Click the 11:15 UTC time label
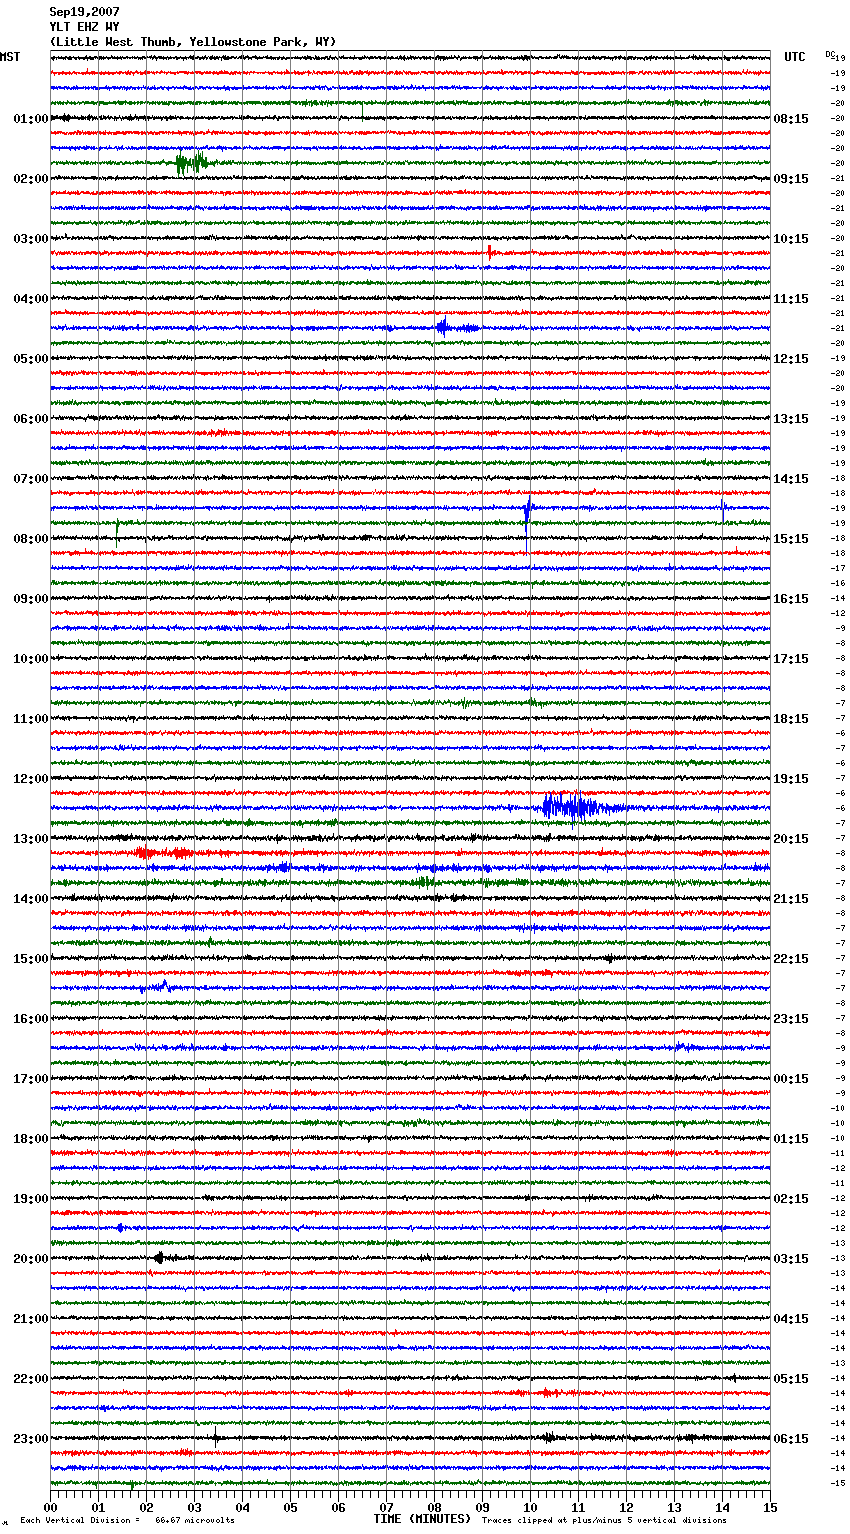The width and height of the screenshot is (850, 1534). [x=791, y=299]
